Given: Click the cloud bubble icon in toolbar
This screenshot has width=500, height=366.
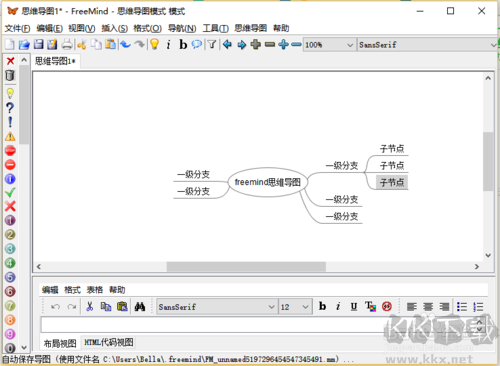Looking at the screenshot, I should tap(197, 44).
